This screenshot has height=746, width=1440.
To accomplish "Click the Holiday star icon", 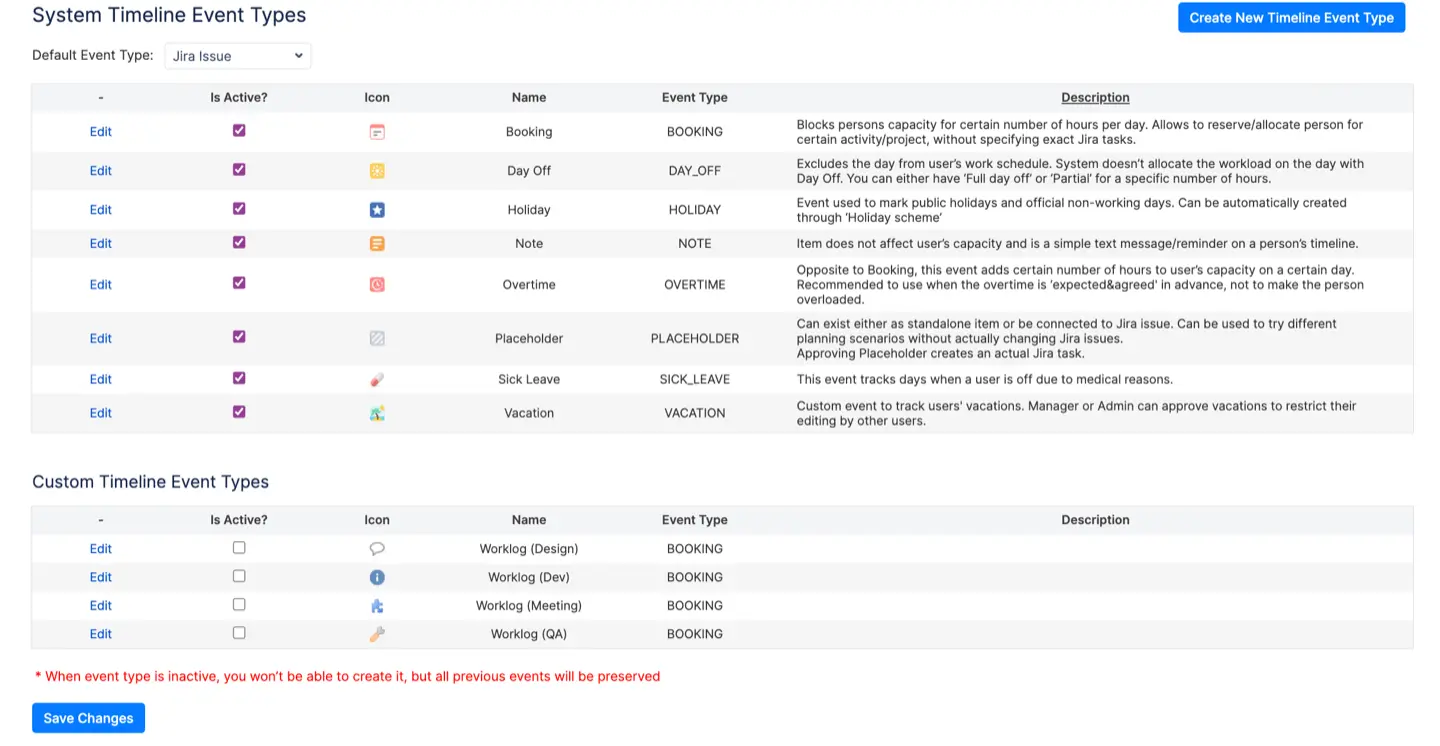I will 377,210.
